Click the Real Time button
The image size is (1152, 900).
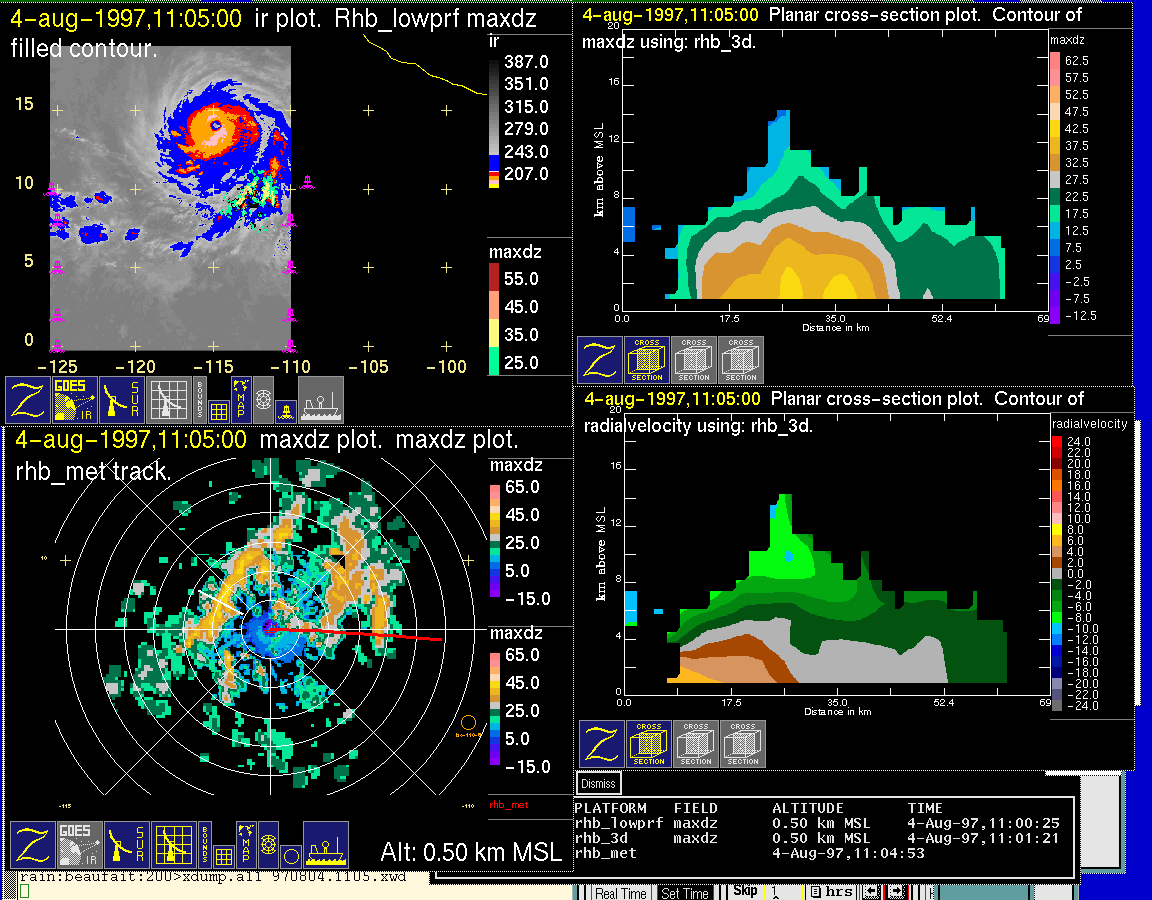tap(621, 893)
